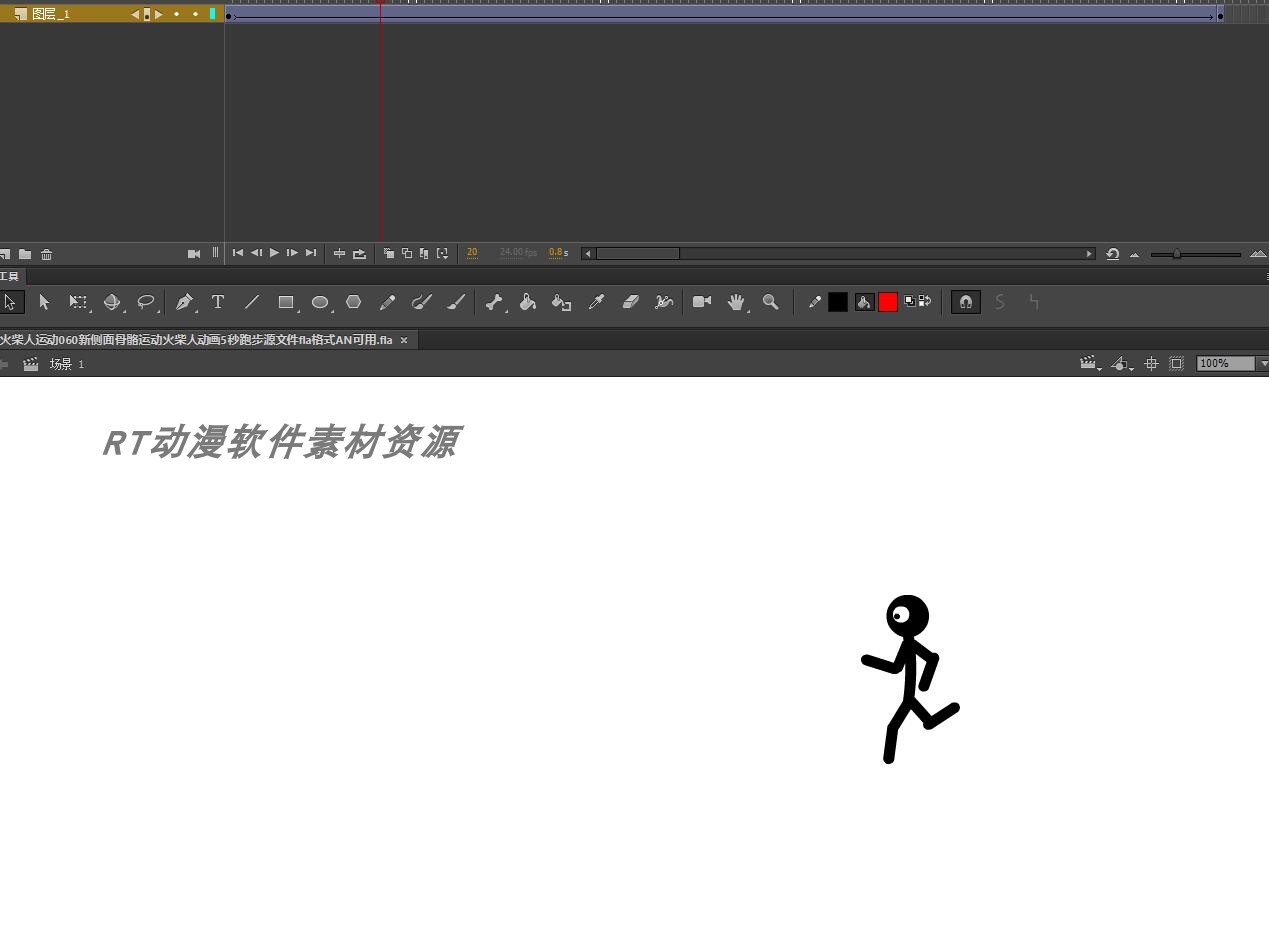The image size is (1269, 933).
Task: Select the Ink Bottle tool
Action: coord(562,302)
